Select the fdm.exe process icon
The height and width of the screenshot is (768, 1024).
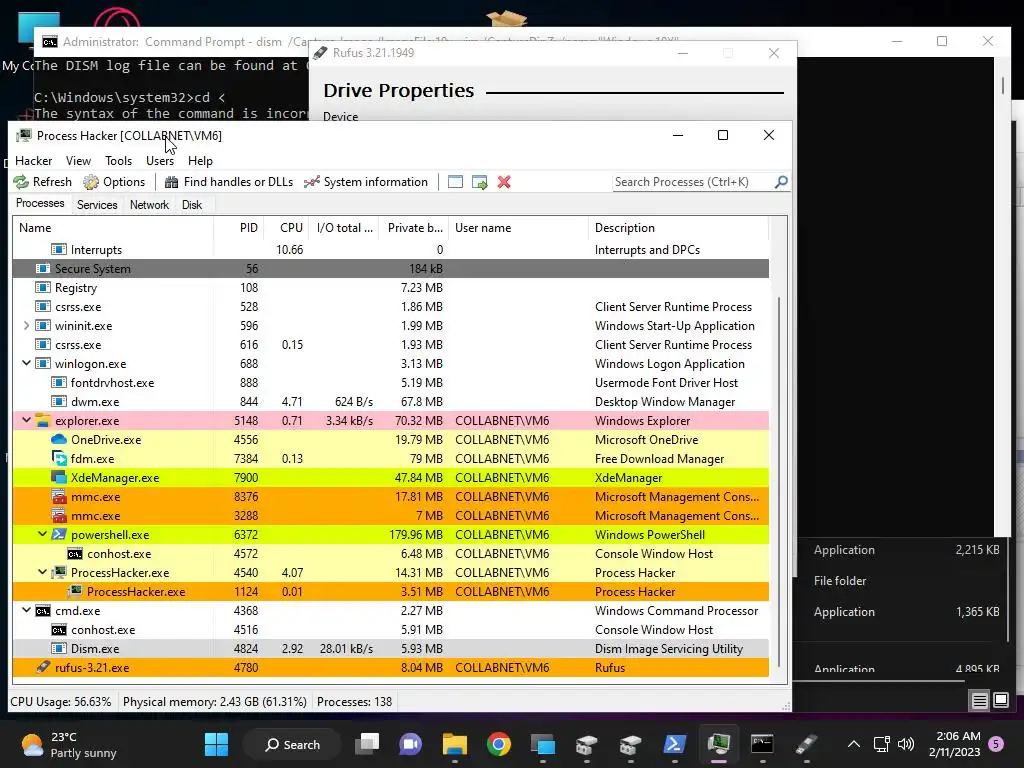tap(59, 458)
